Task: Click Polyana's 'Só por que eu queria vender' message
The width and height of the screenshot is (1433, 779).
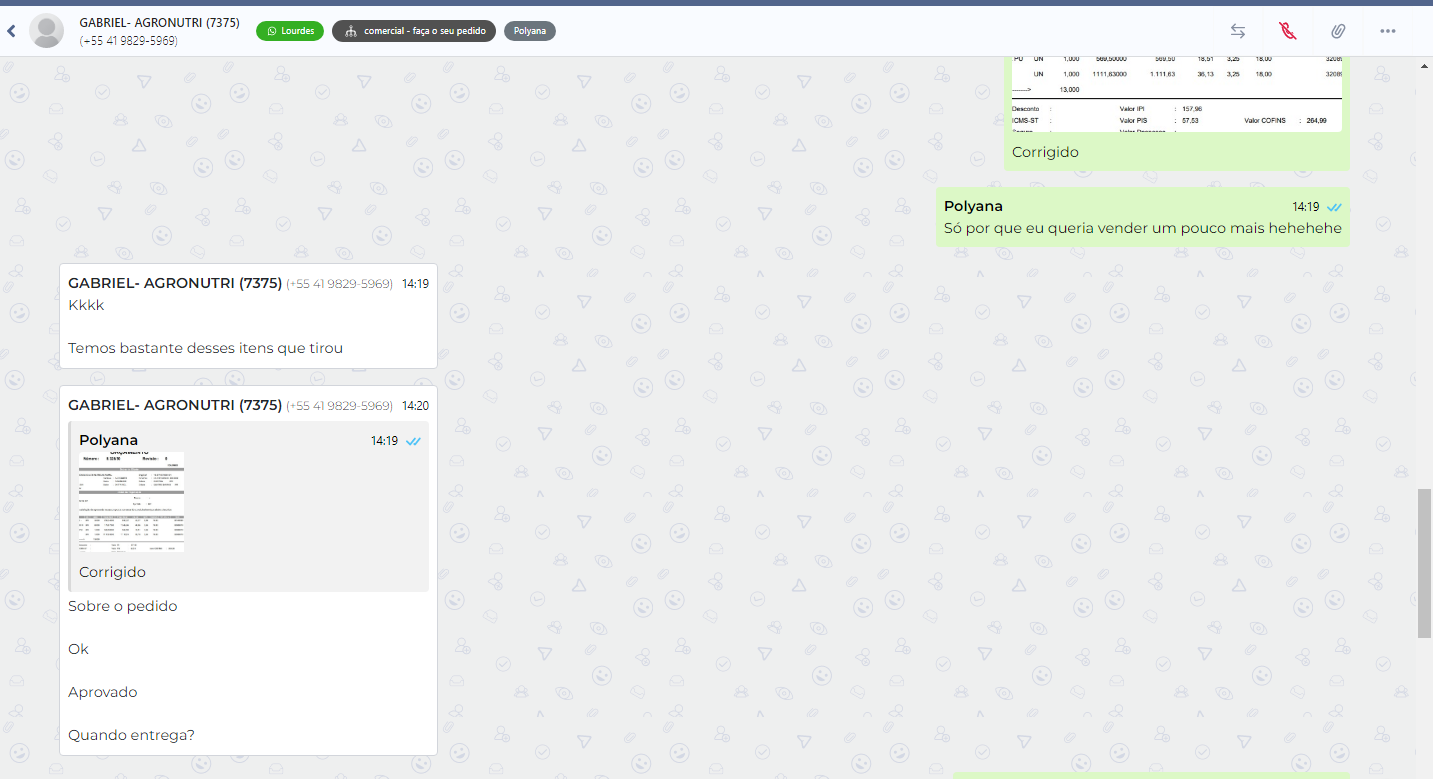Action: (x=1142, y=229)
